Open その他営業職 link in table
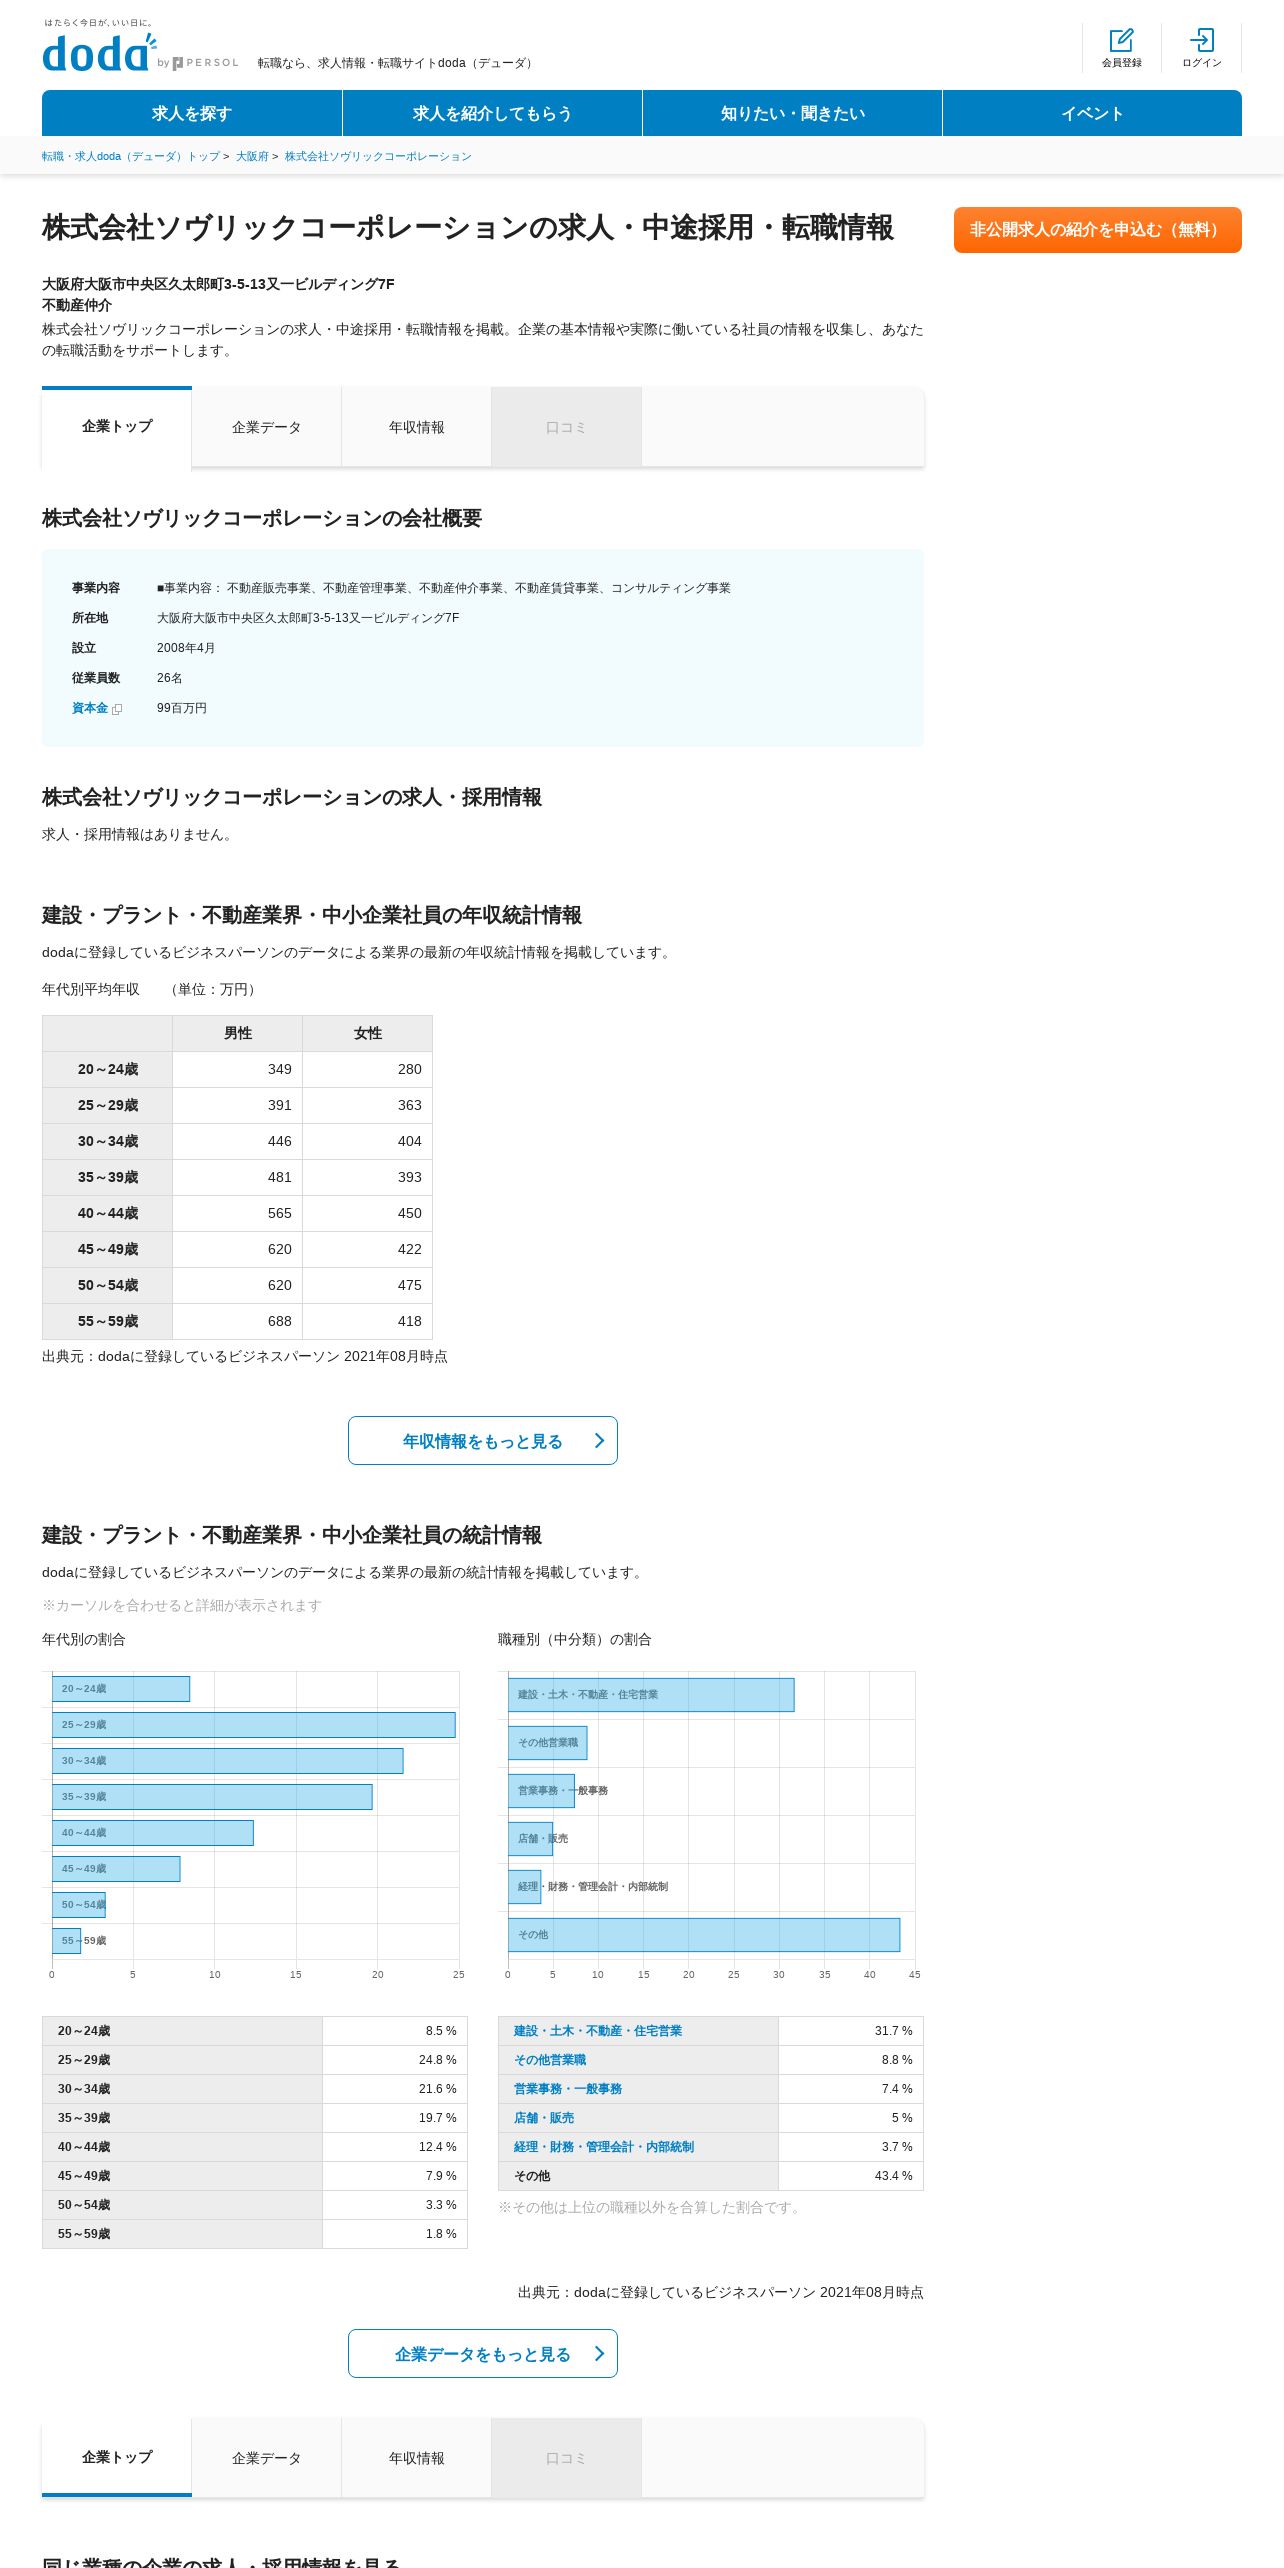 pyautogui.click(x=550, y=2060)
